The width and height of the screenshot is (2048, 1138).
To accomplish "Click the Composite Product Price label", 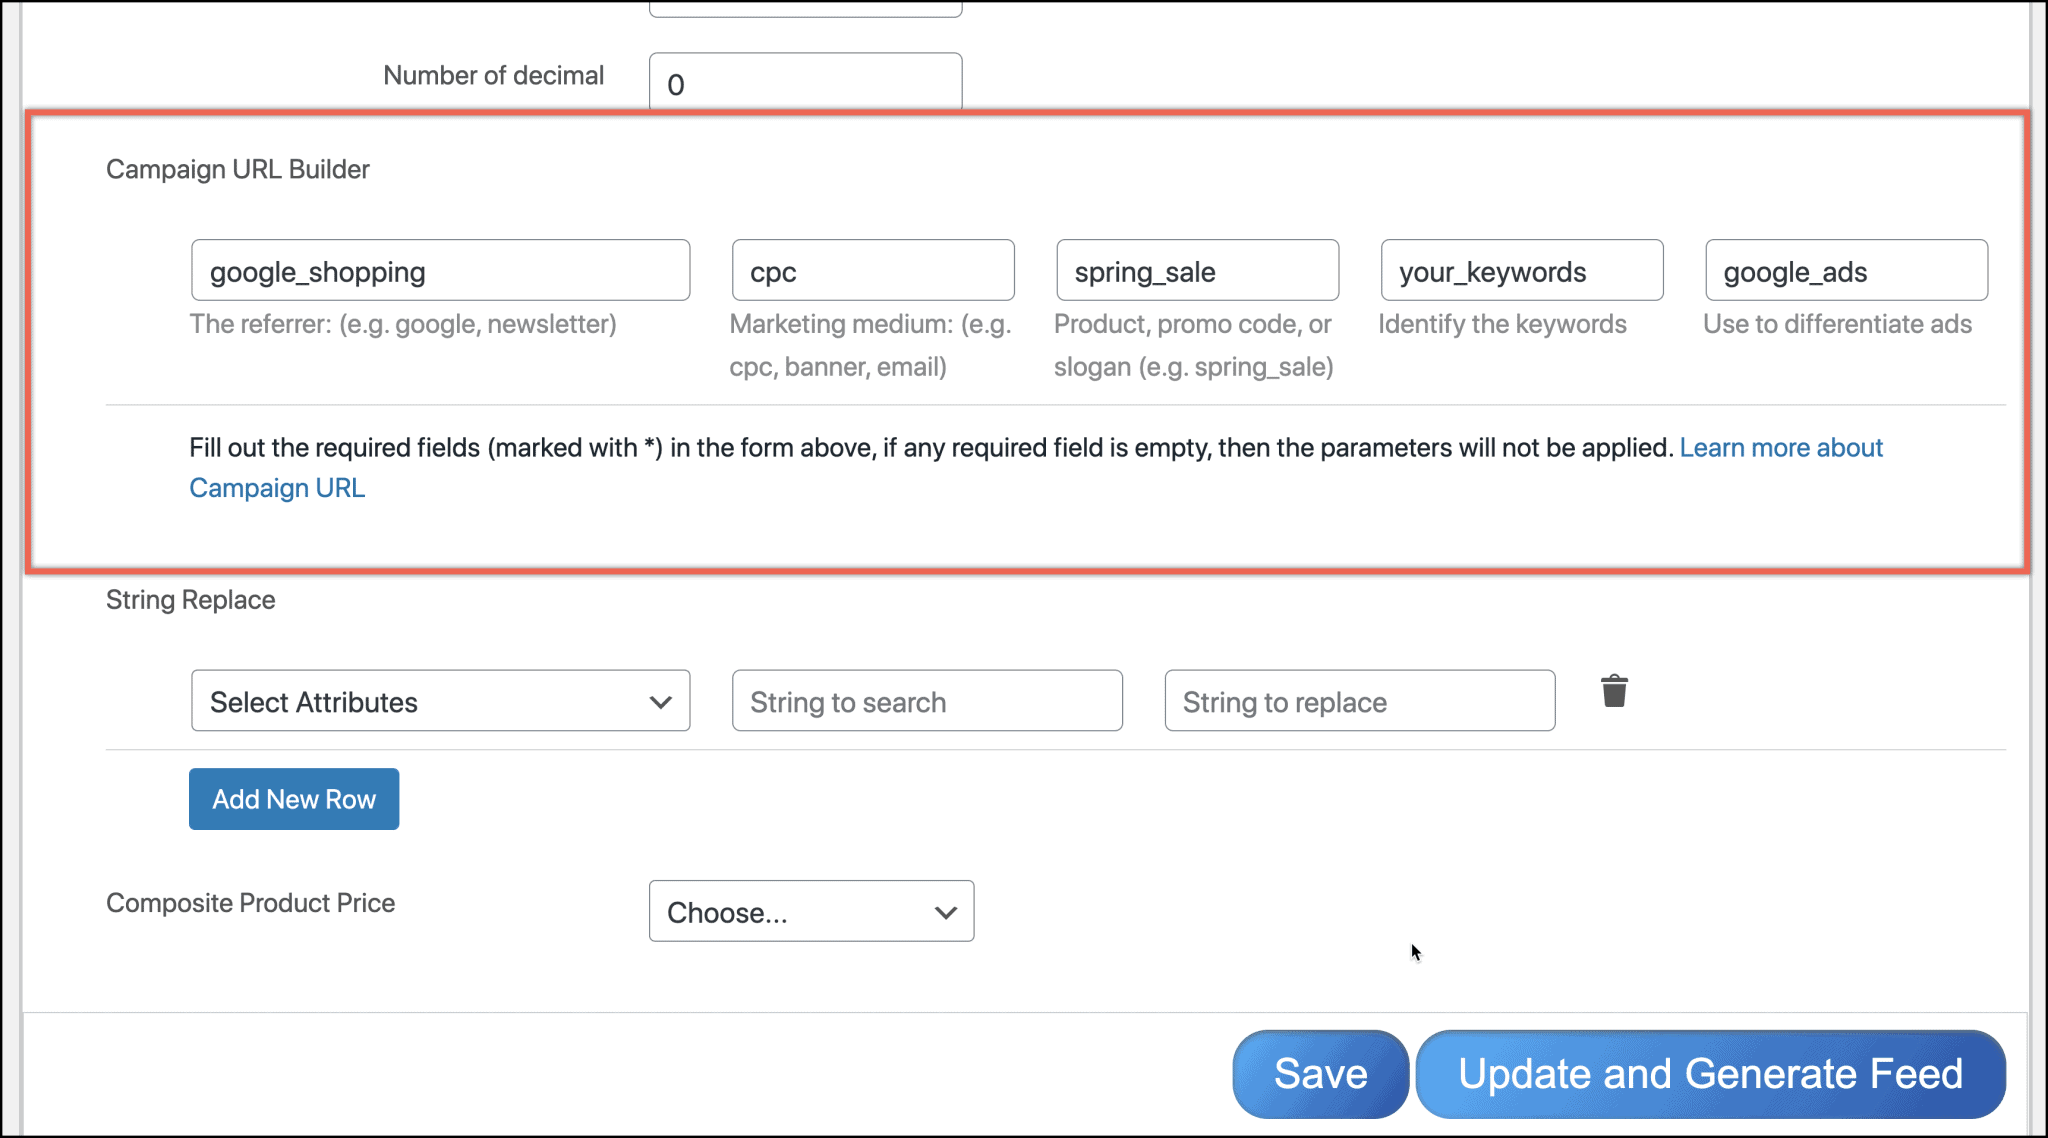I will (x=250, y=902).
